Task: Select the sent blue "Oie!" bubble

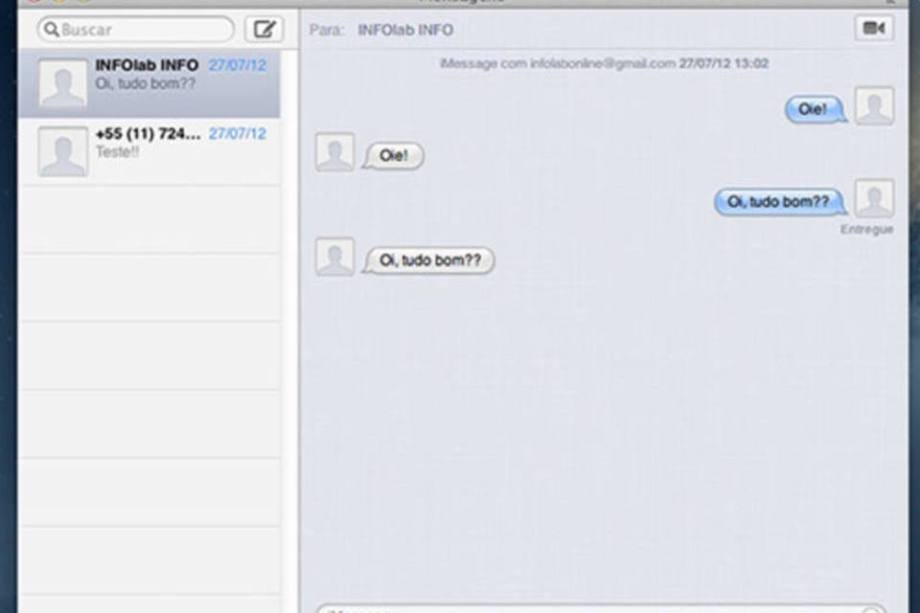Action: (x=816, y=109)
